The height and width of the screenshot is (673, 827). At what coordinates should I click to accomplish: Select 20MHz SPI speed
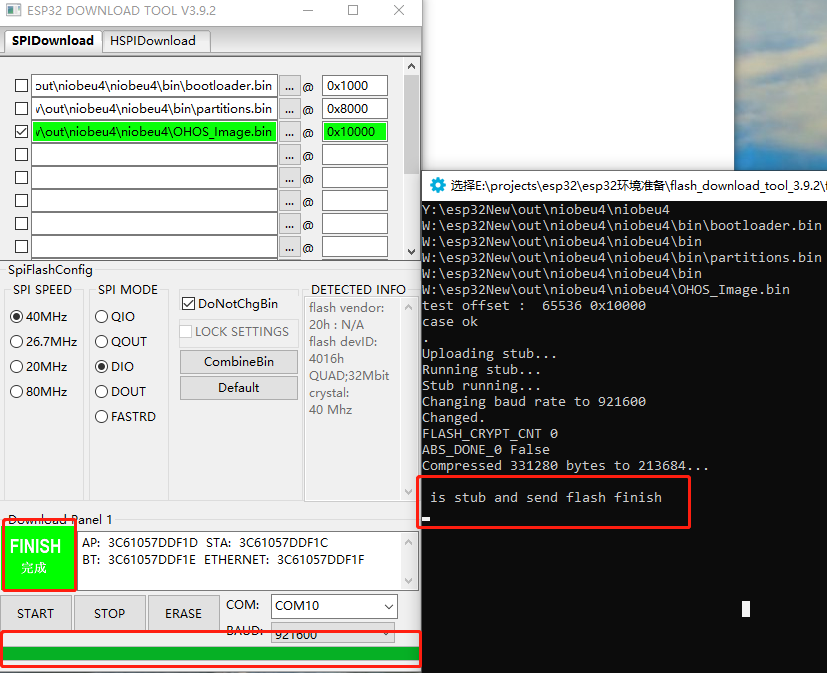pos(16,367)
